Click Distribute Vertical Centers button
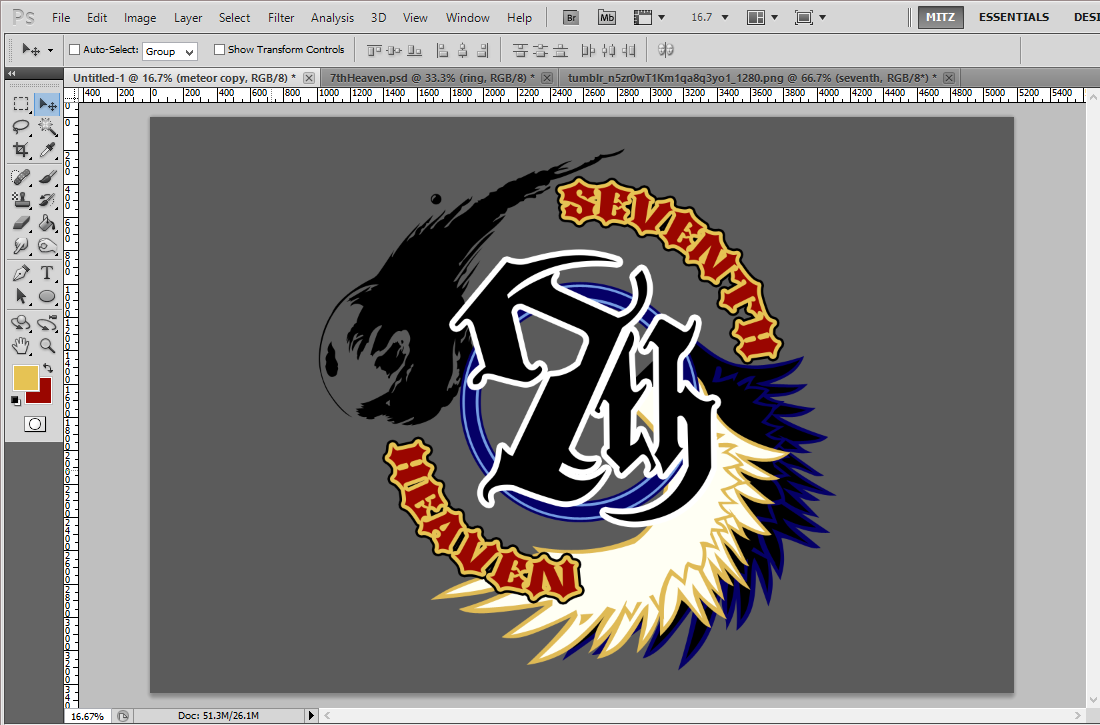 click(x=539, y=50)
